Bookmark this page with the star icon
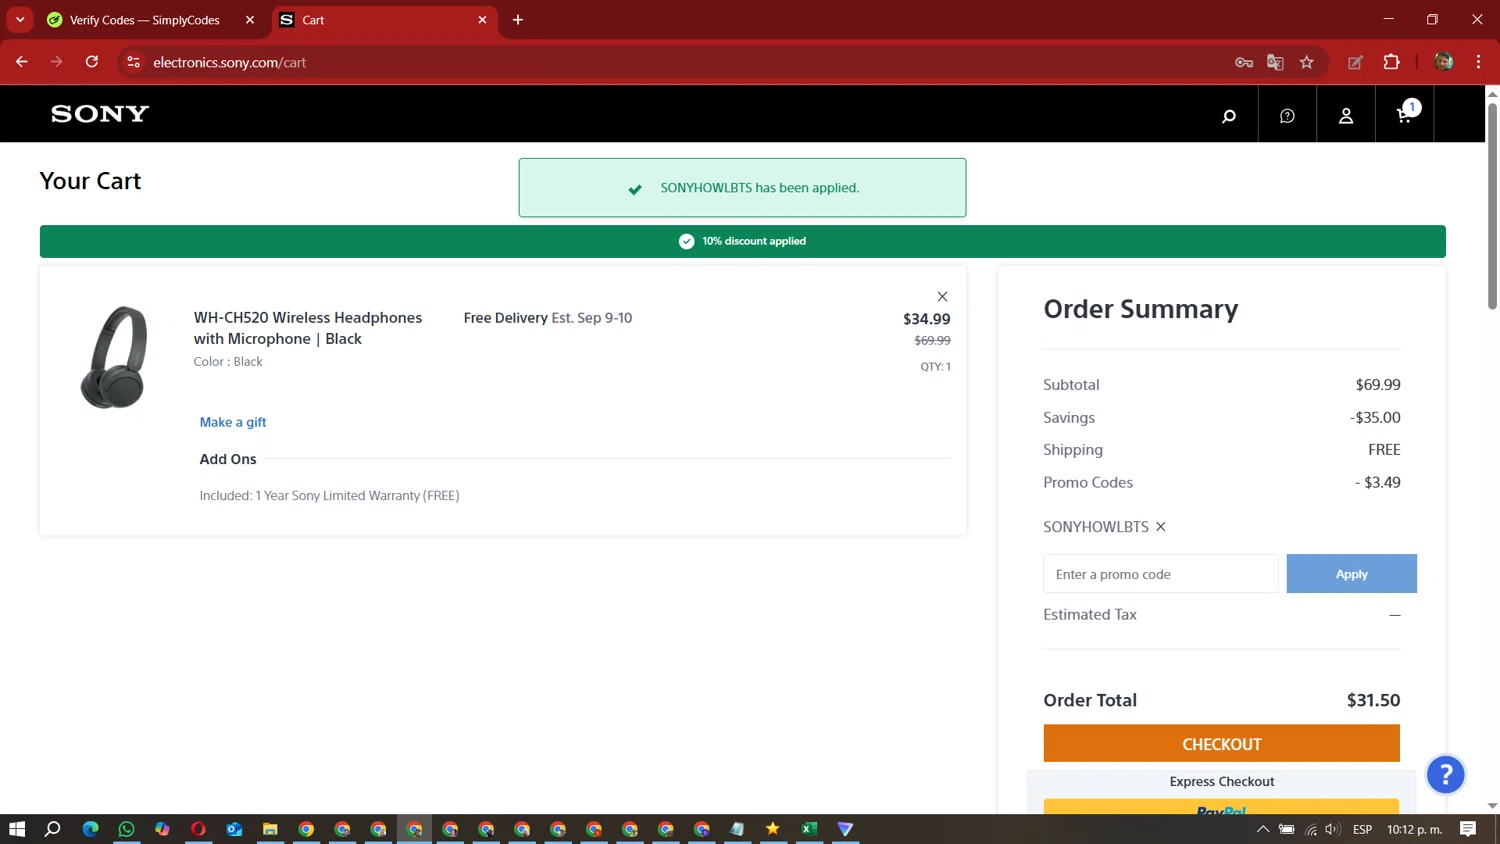Viewport: 1500px width, 844px height. 1306,62
